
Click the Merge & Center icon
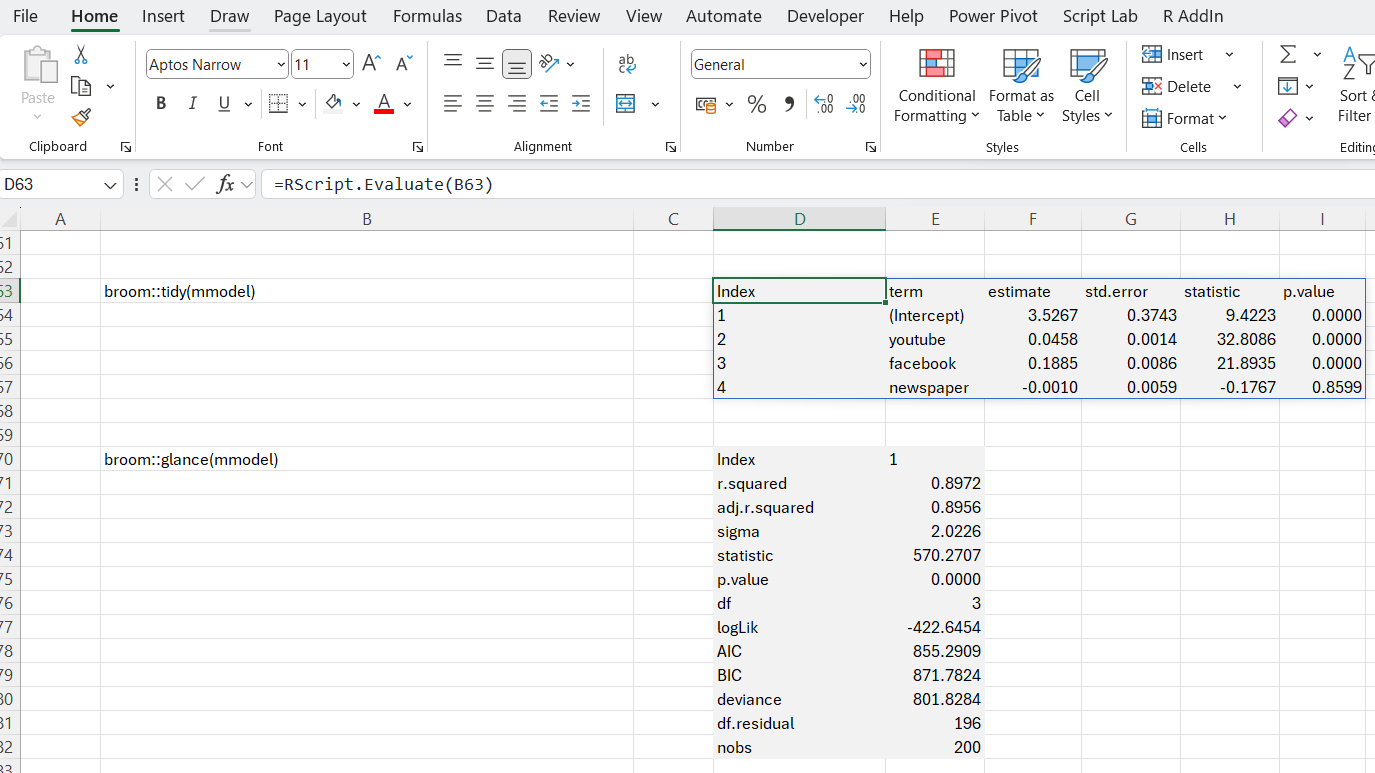point(626,104)
